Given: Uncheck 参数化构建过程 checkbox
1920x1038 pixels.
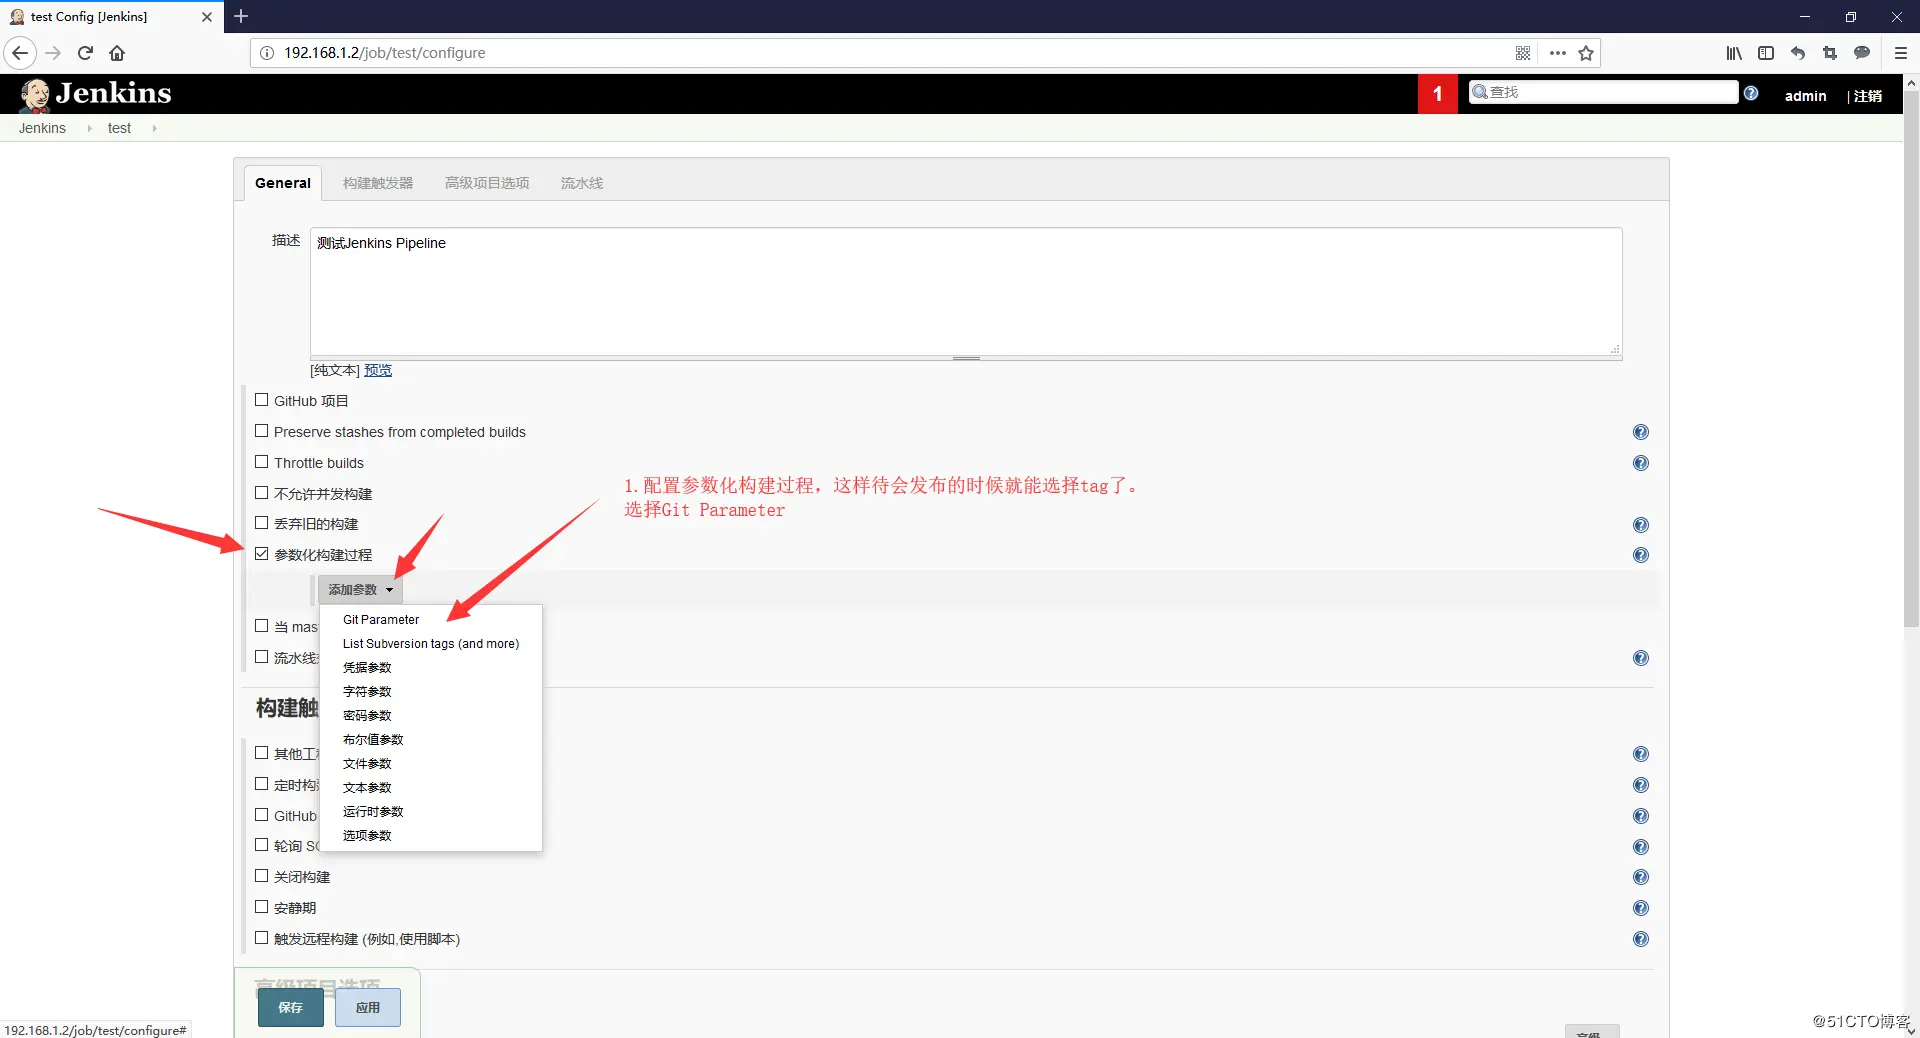Looking at the screenshot, I should pyautogui.click(x=262, y=554).
